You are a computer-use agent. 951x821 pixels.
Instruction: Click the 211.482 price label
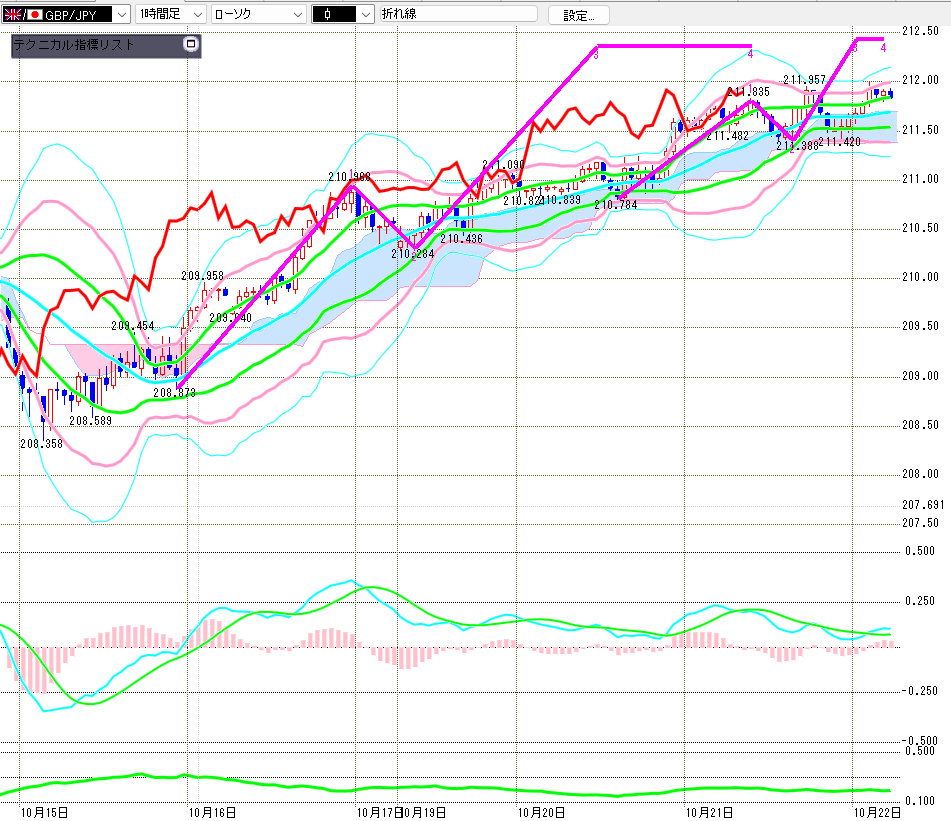[x=727, y=136]
